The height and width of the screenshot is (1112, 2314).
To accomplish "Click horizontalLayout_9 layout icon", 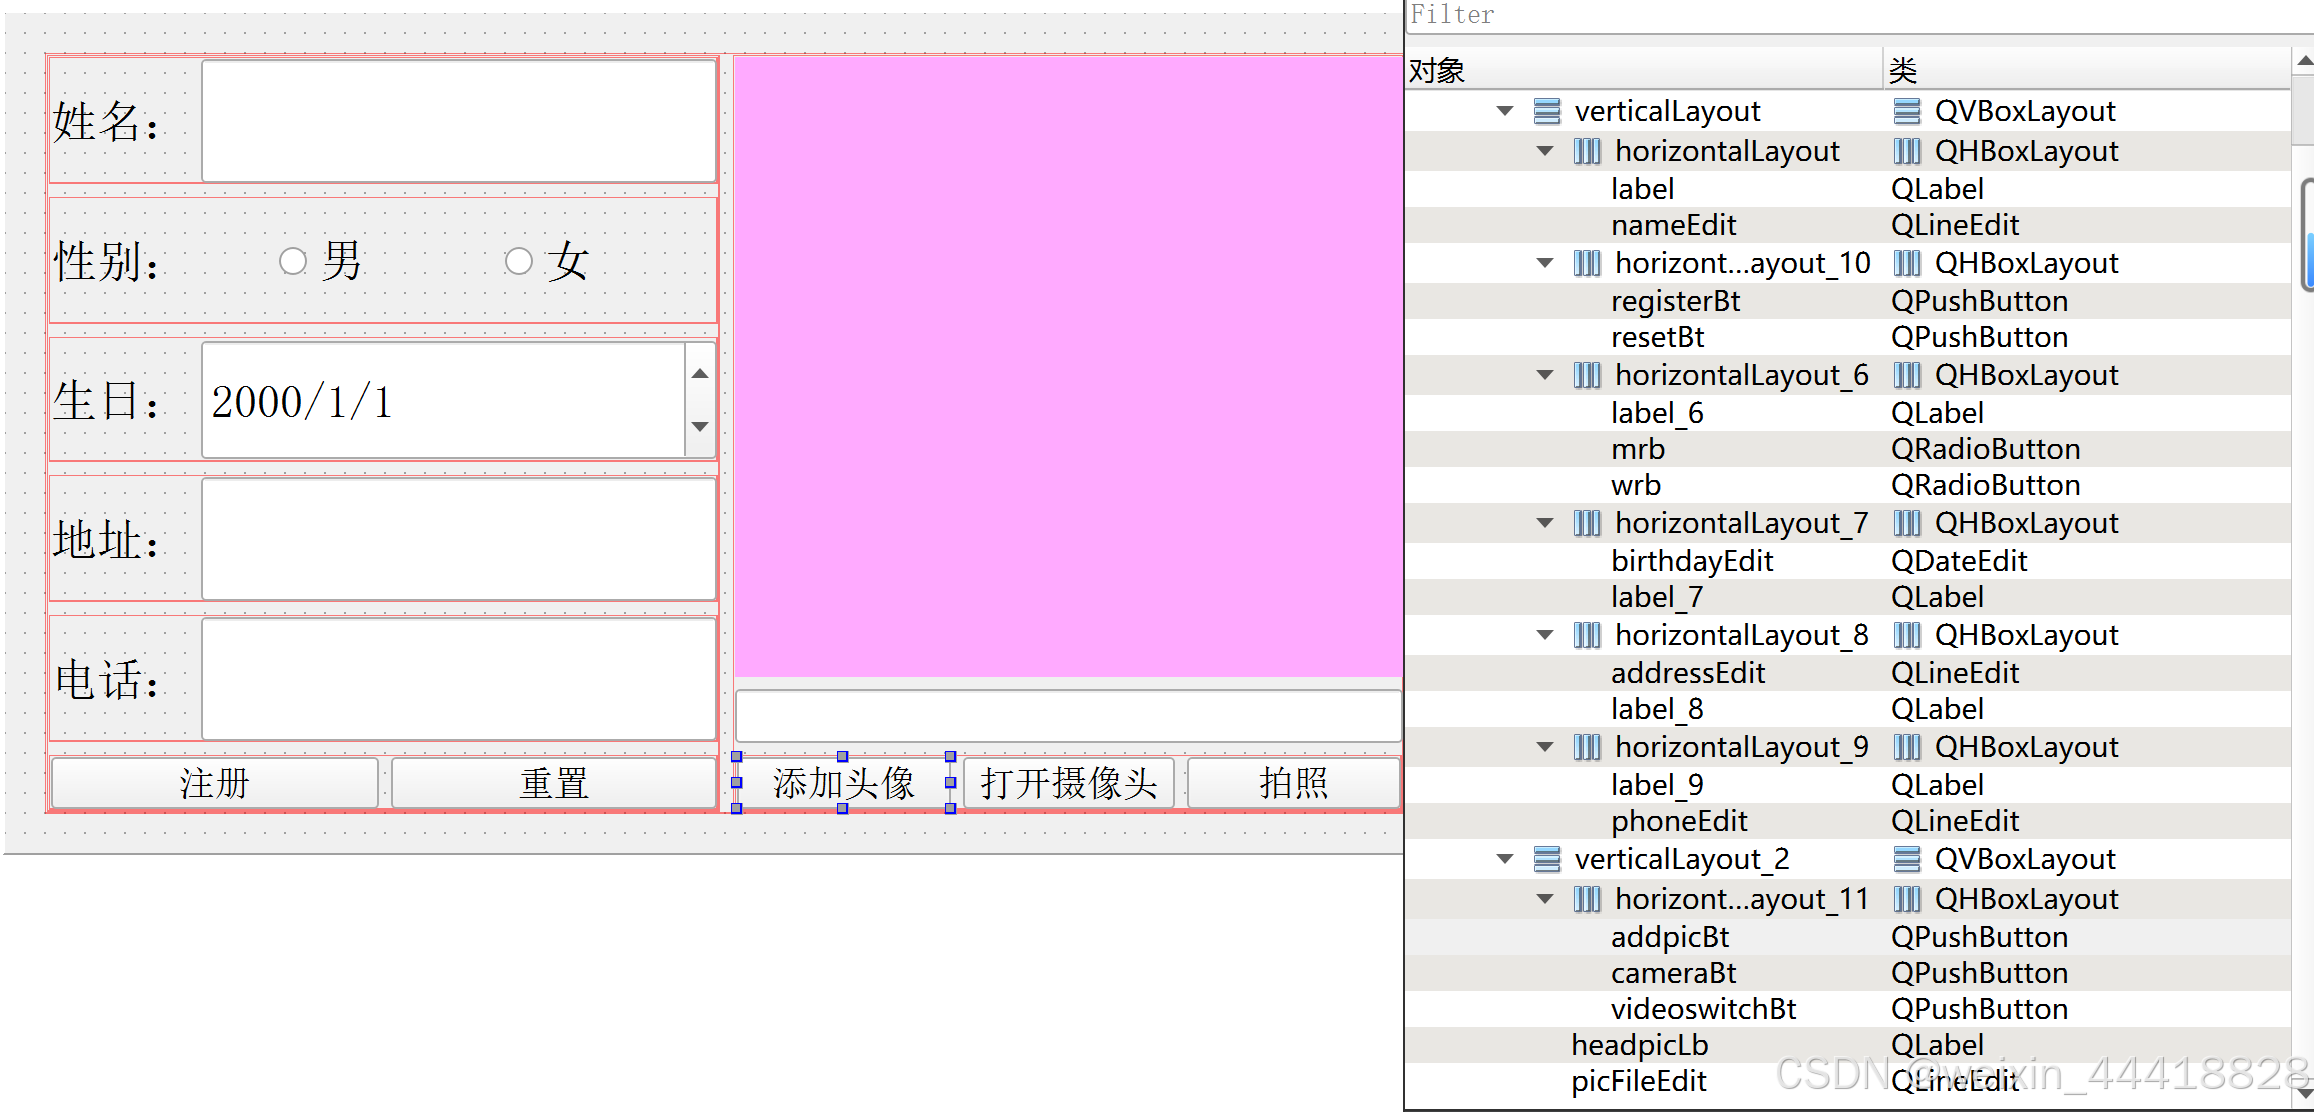I will 1587,747.
